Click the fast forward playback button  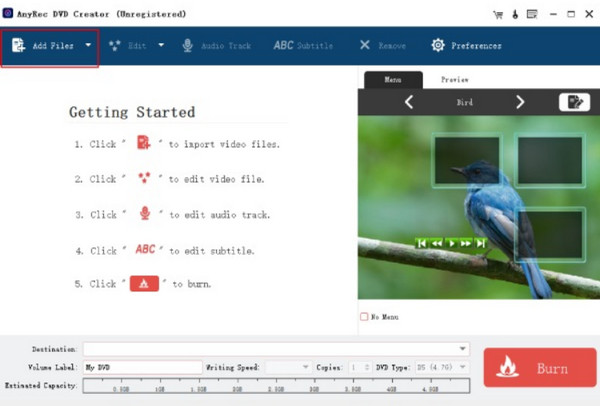coord(466,243)
